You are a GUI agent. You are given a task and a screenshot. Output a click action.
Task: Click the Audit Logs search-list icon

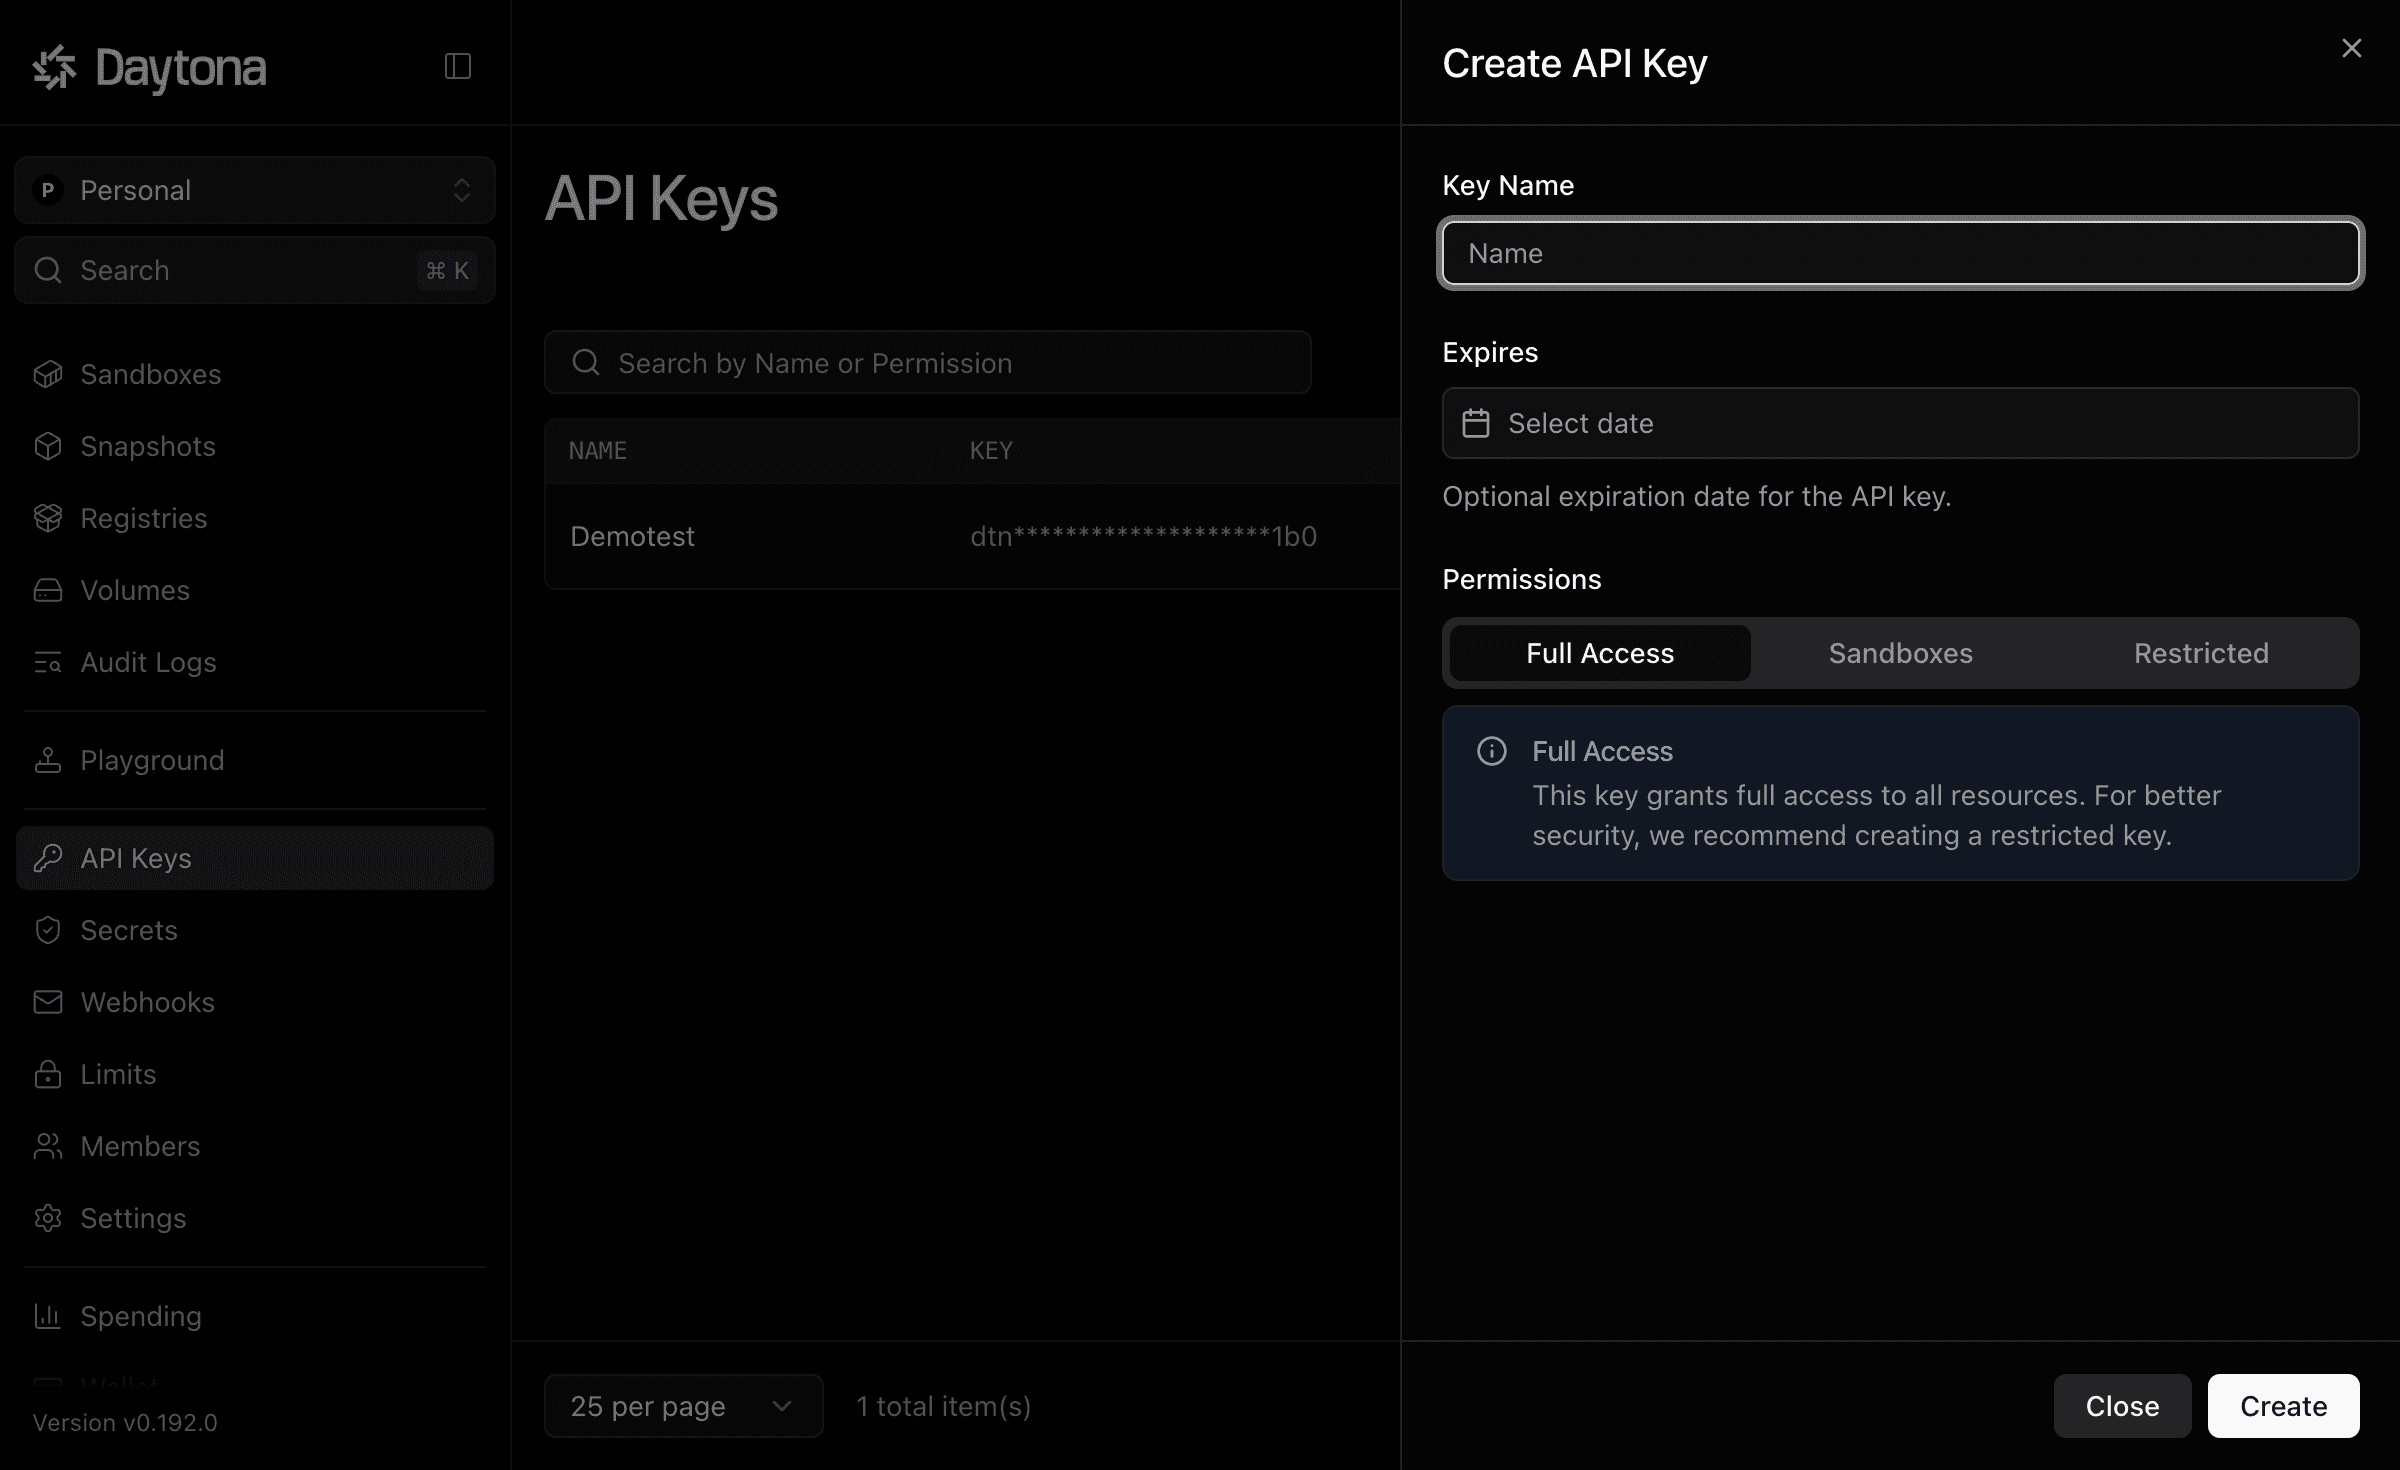coord(48,662)
